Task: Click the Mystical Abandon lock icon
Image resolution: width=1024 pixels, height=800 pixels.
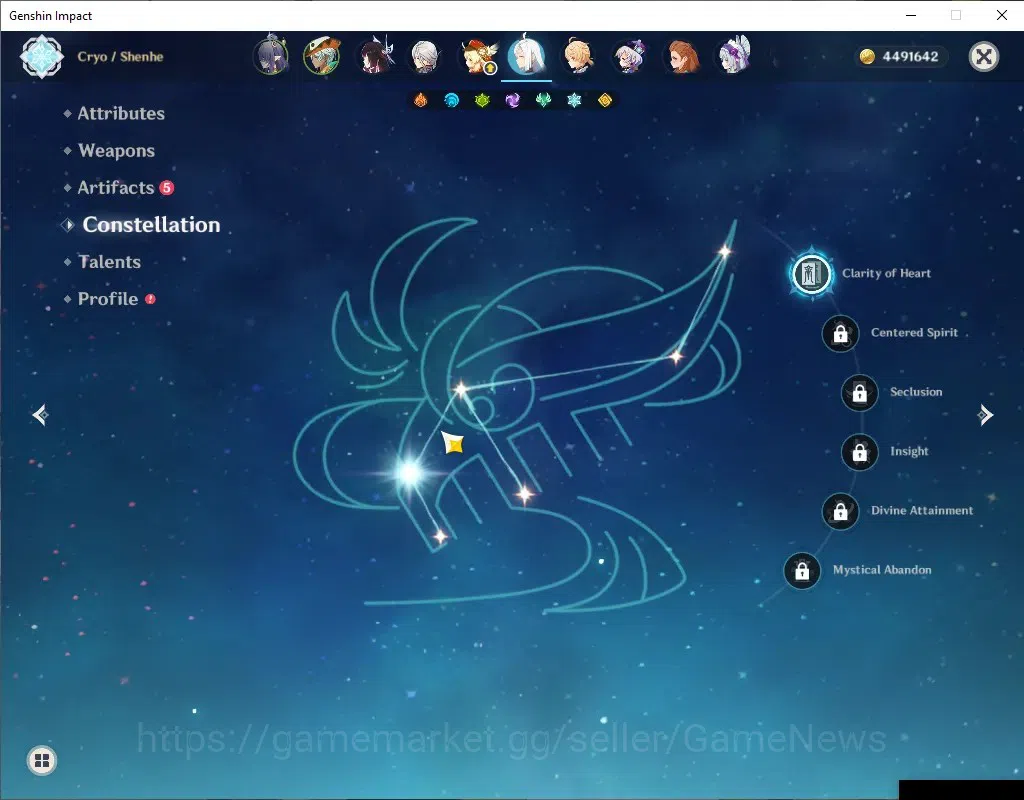Action: pyautogui.click(x=802, y=571)
